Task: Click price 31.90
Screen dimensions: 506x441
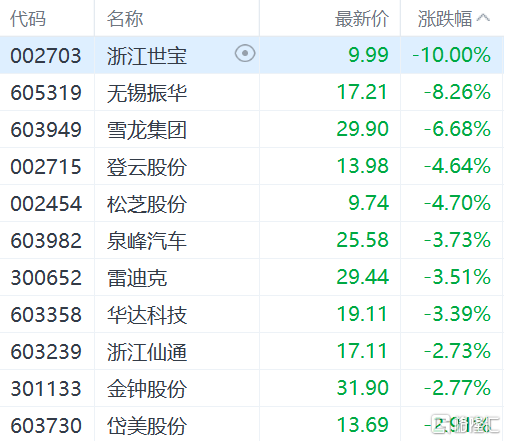Action: click(362, 388)
